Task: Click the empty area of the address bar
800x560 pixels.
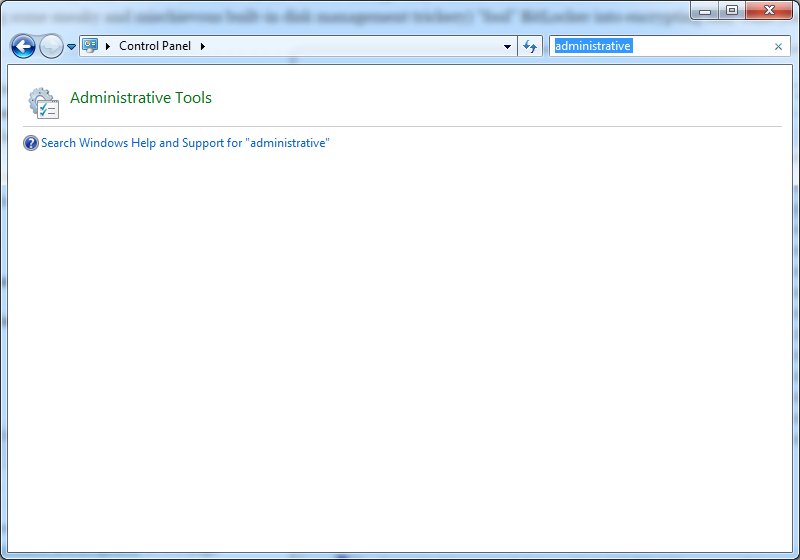Action: 350,46
